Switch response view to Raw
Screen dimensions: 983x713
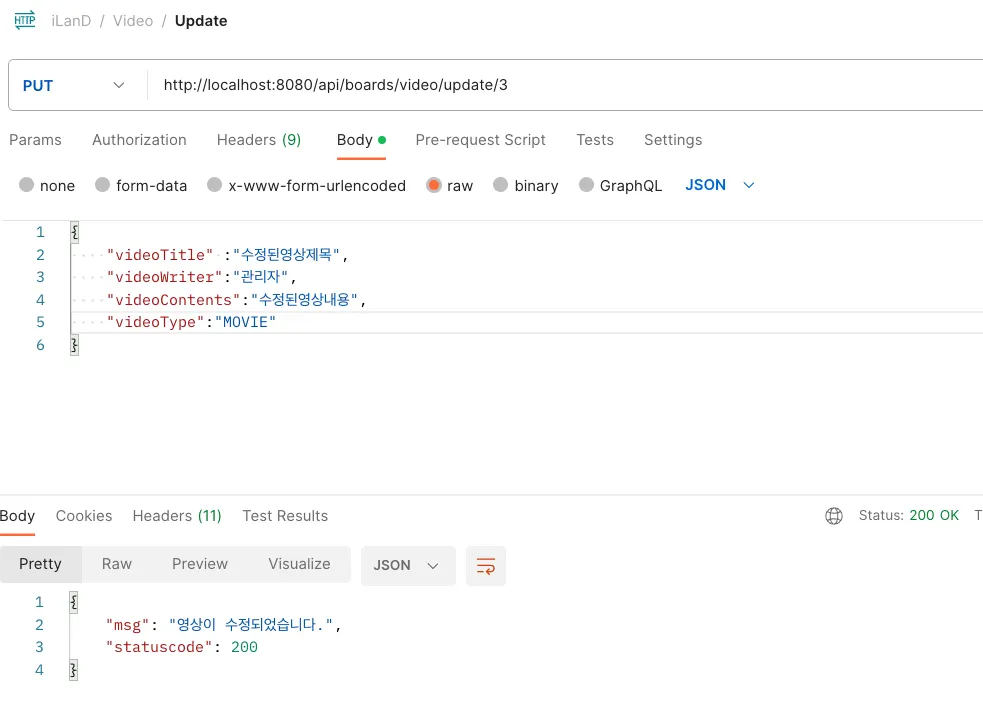tap(117, 564)
